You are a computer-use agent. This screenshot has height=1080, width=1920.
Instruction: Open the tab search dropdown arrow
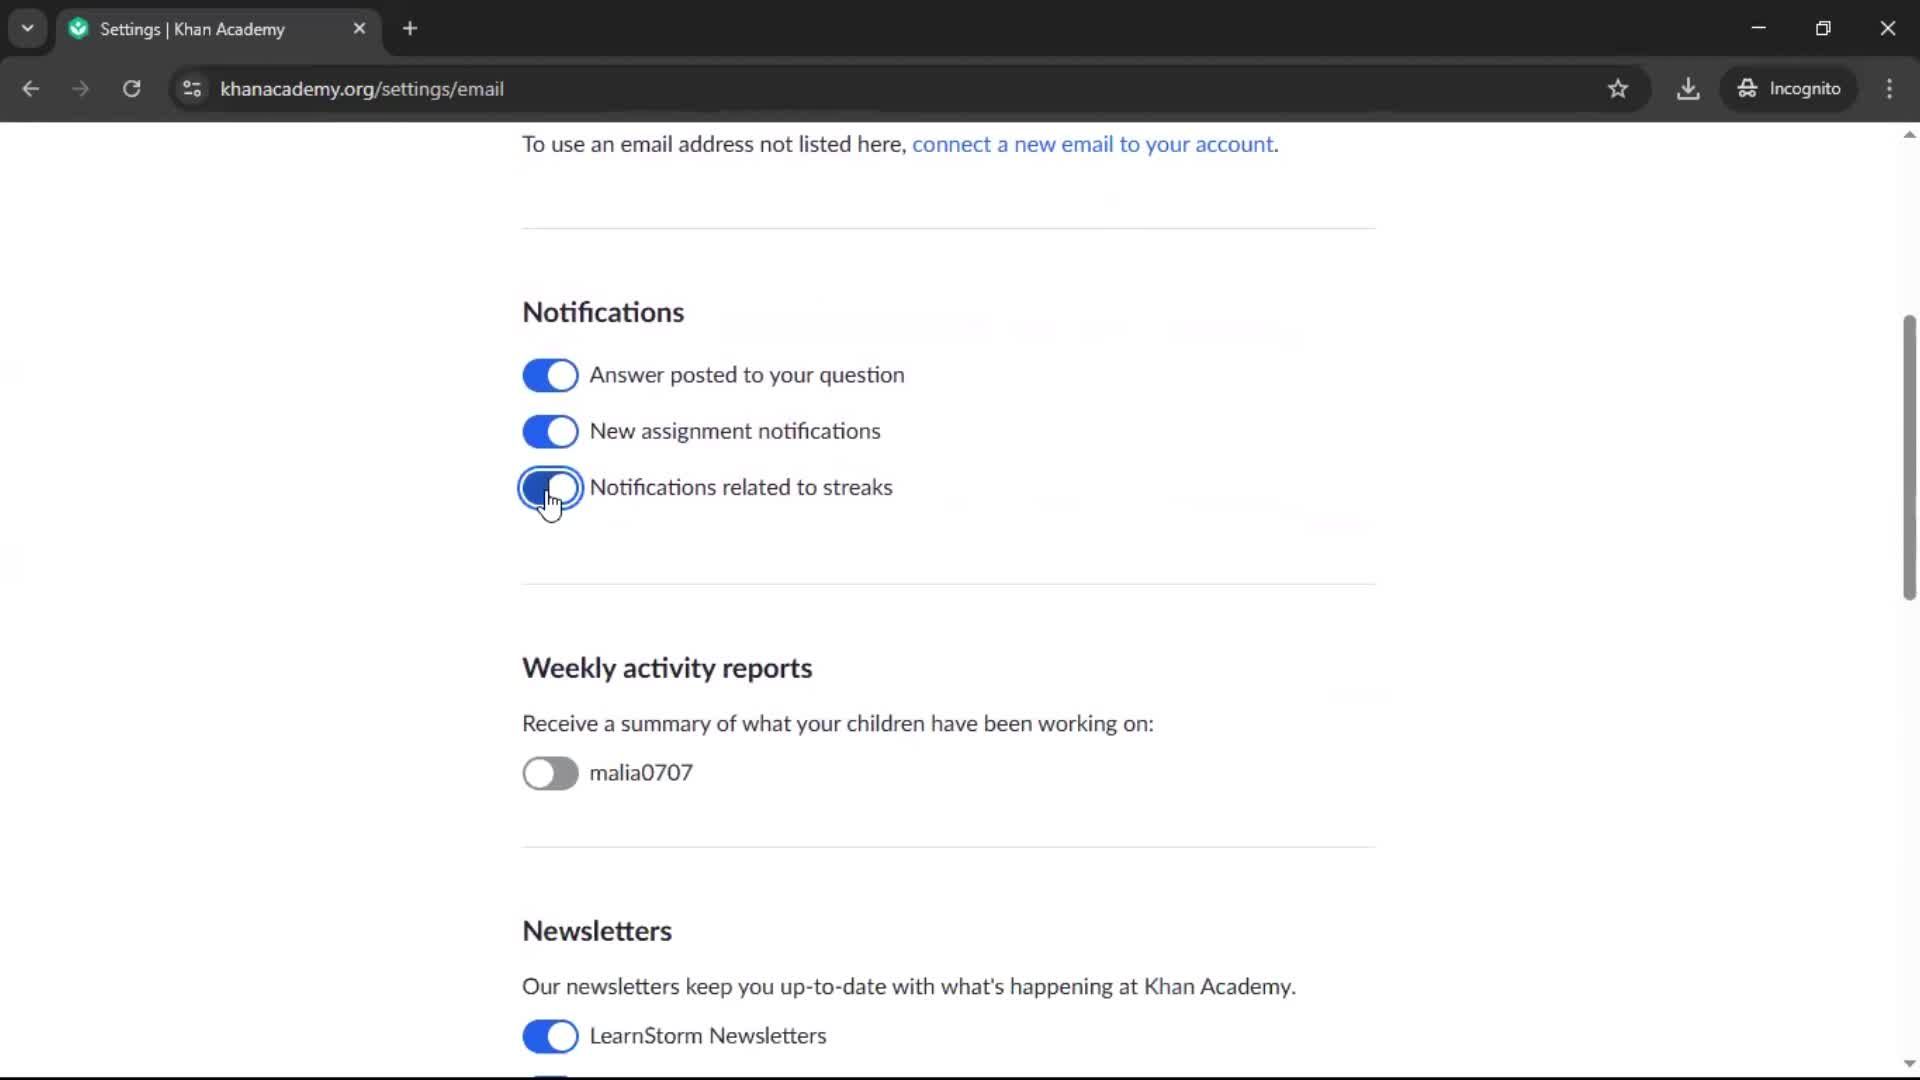(28, 29)
